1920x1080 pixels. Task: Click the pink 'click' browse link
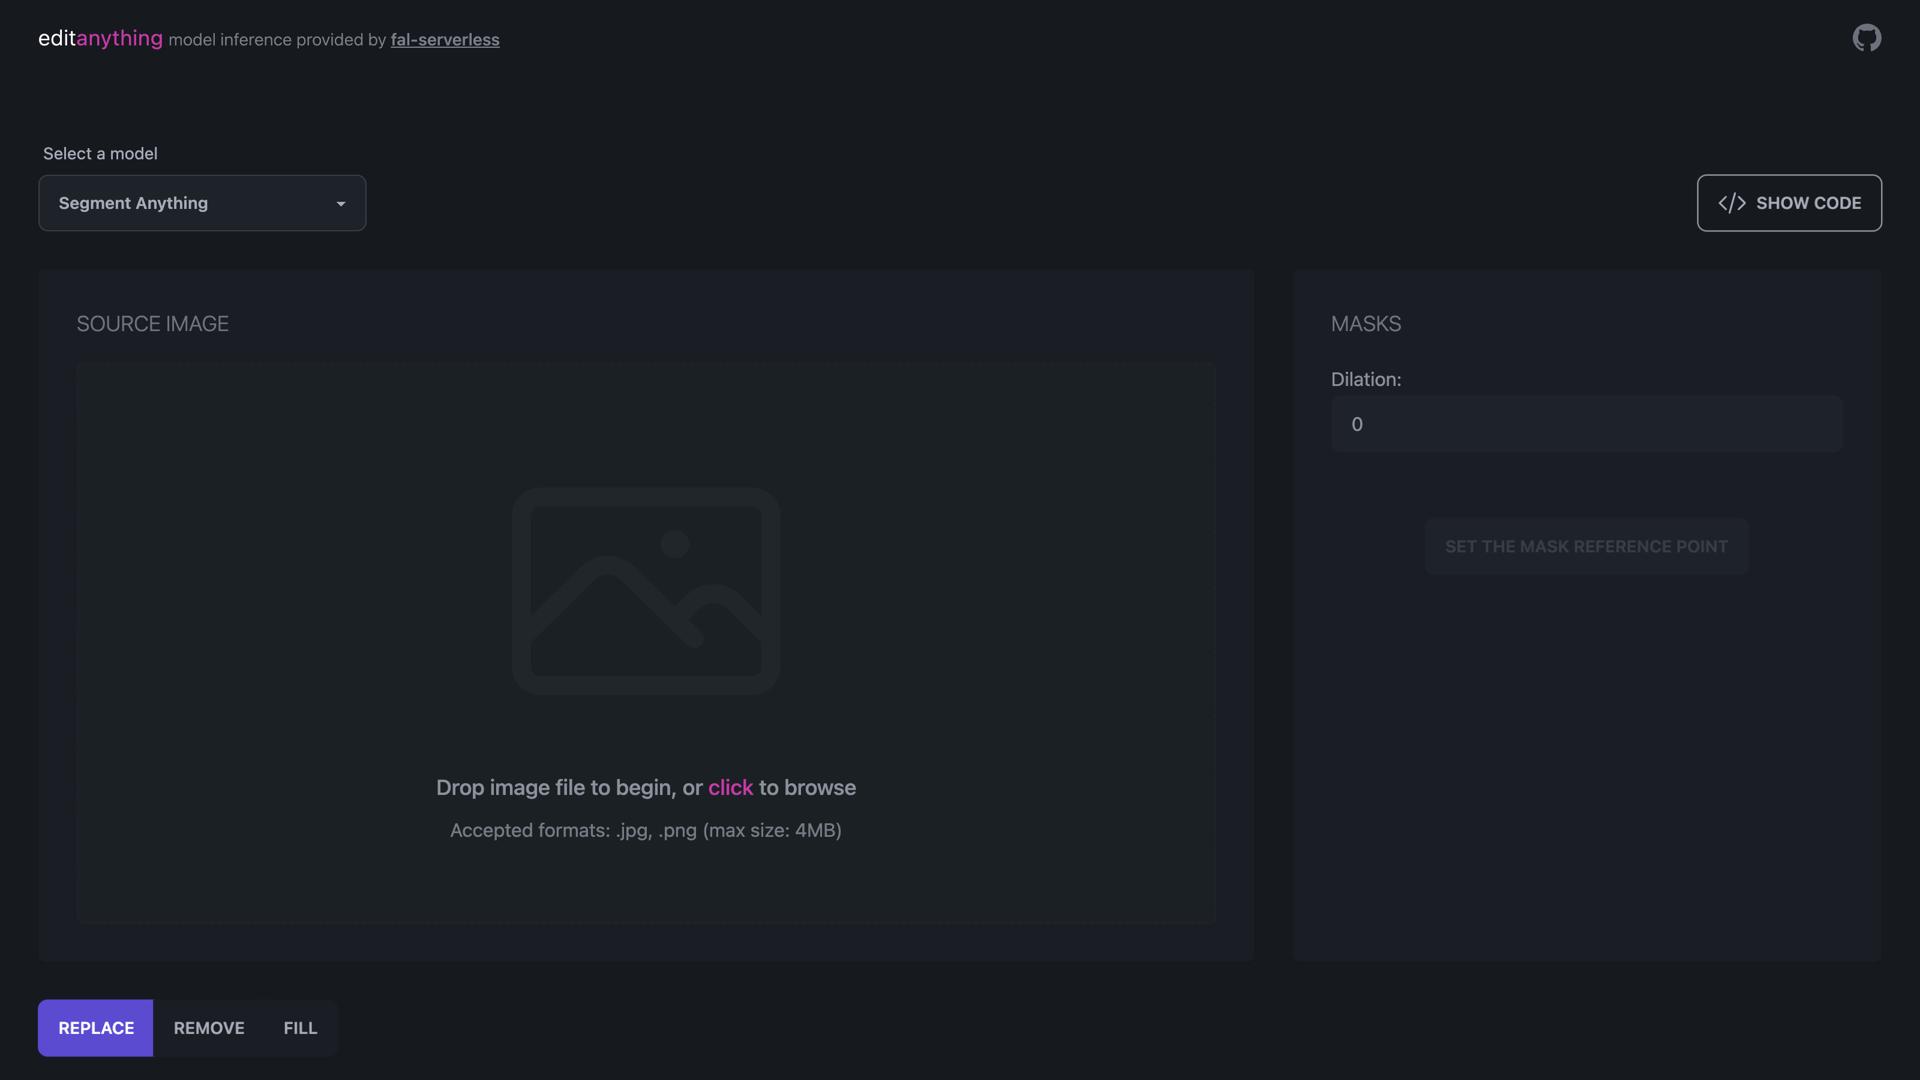coord(730,788)
